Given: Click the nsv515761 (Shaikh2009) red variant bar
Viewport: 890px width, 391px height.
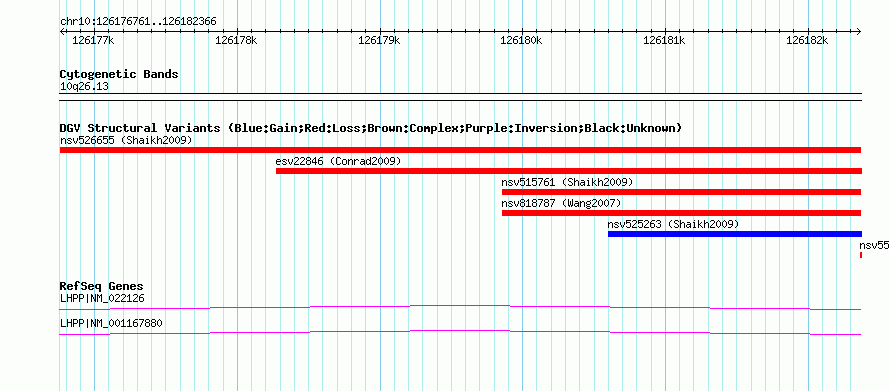Looking at the screenshot, I should pos(682,192).
